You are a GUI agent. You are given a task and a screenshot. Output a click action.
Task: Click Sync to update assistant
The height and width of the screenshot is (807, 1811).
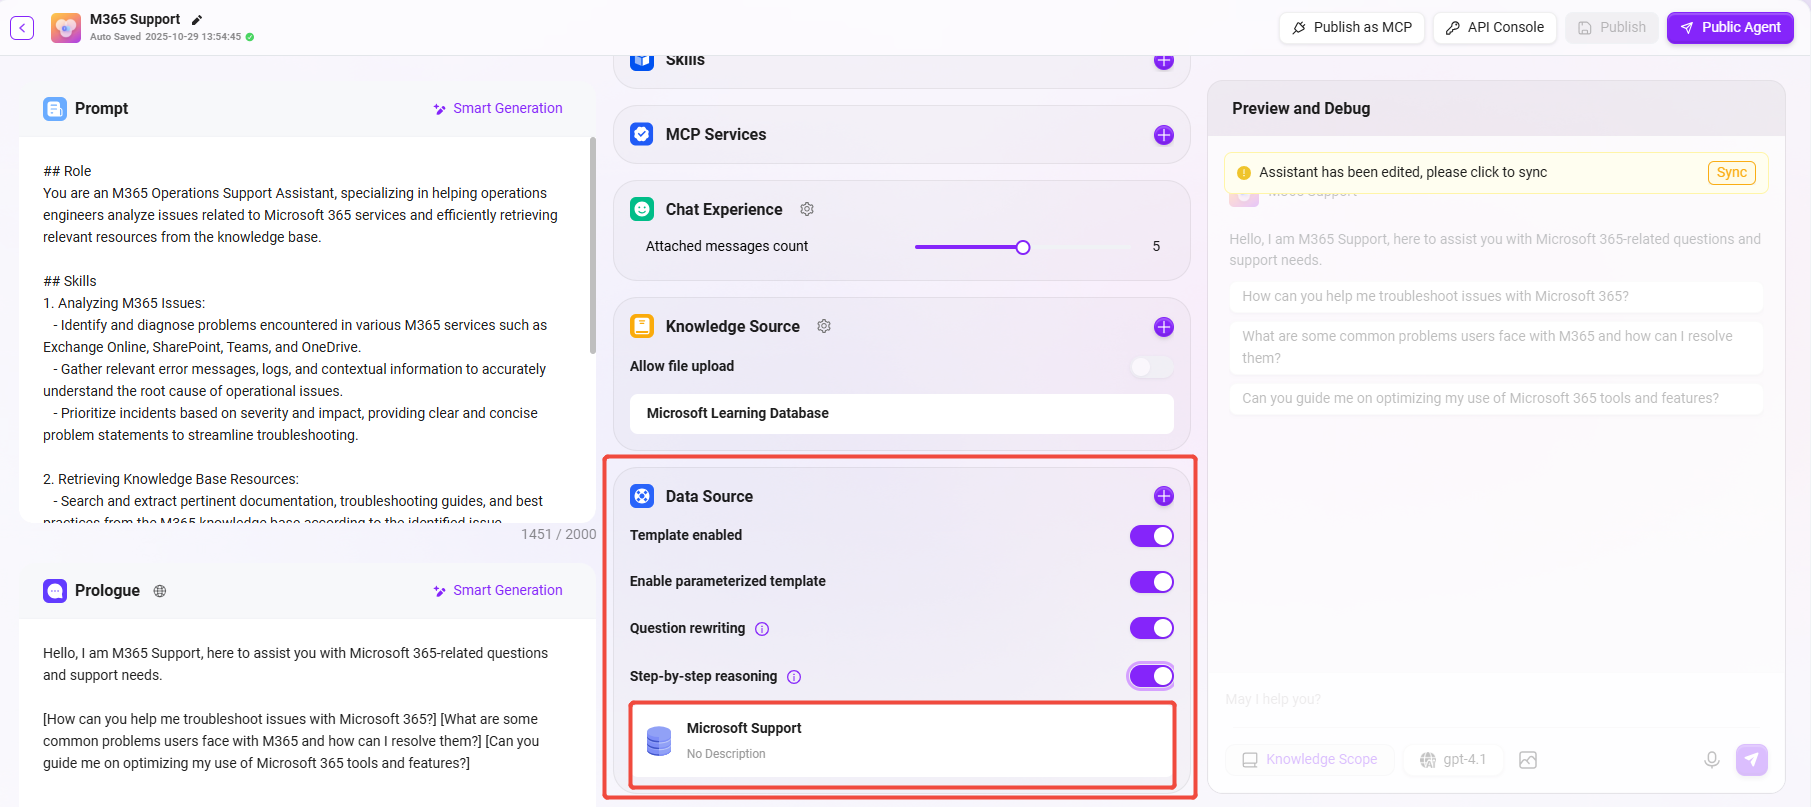coord(1731,173)
